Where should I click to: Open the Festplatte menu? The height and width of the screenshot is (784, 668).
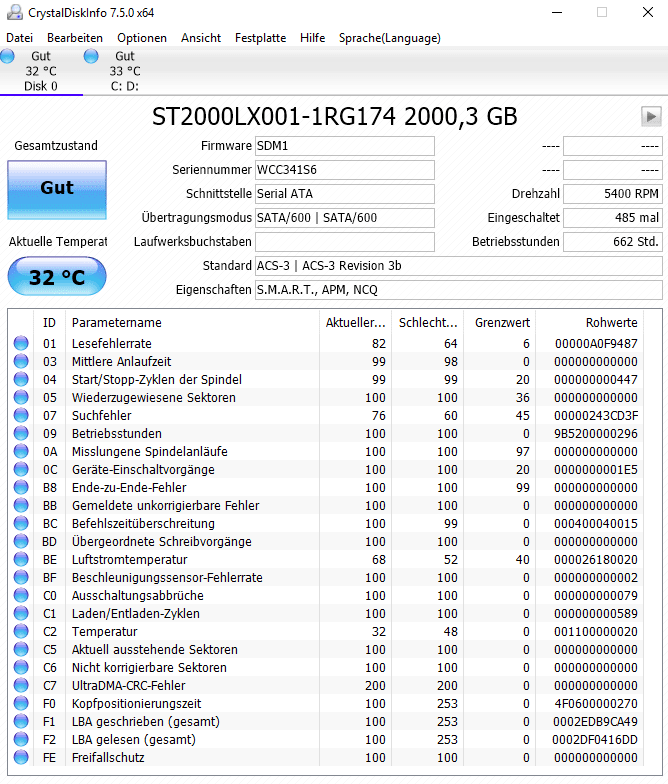260,38
